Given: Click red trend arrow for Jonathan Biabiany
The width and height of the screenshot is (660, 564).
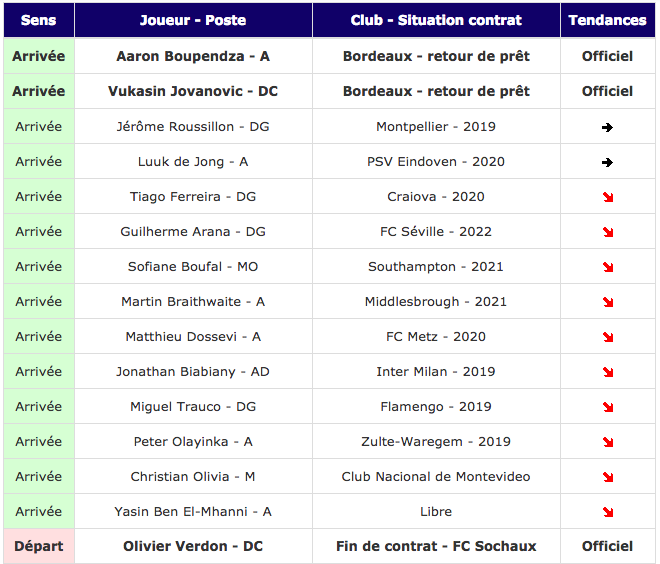Looking at the screenshot, I should (607, 372).
